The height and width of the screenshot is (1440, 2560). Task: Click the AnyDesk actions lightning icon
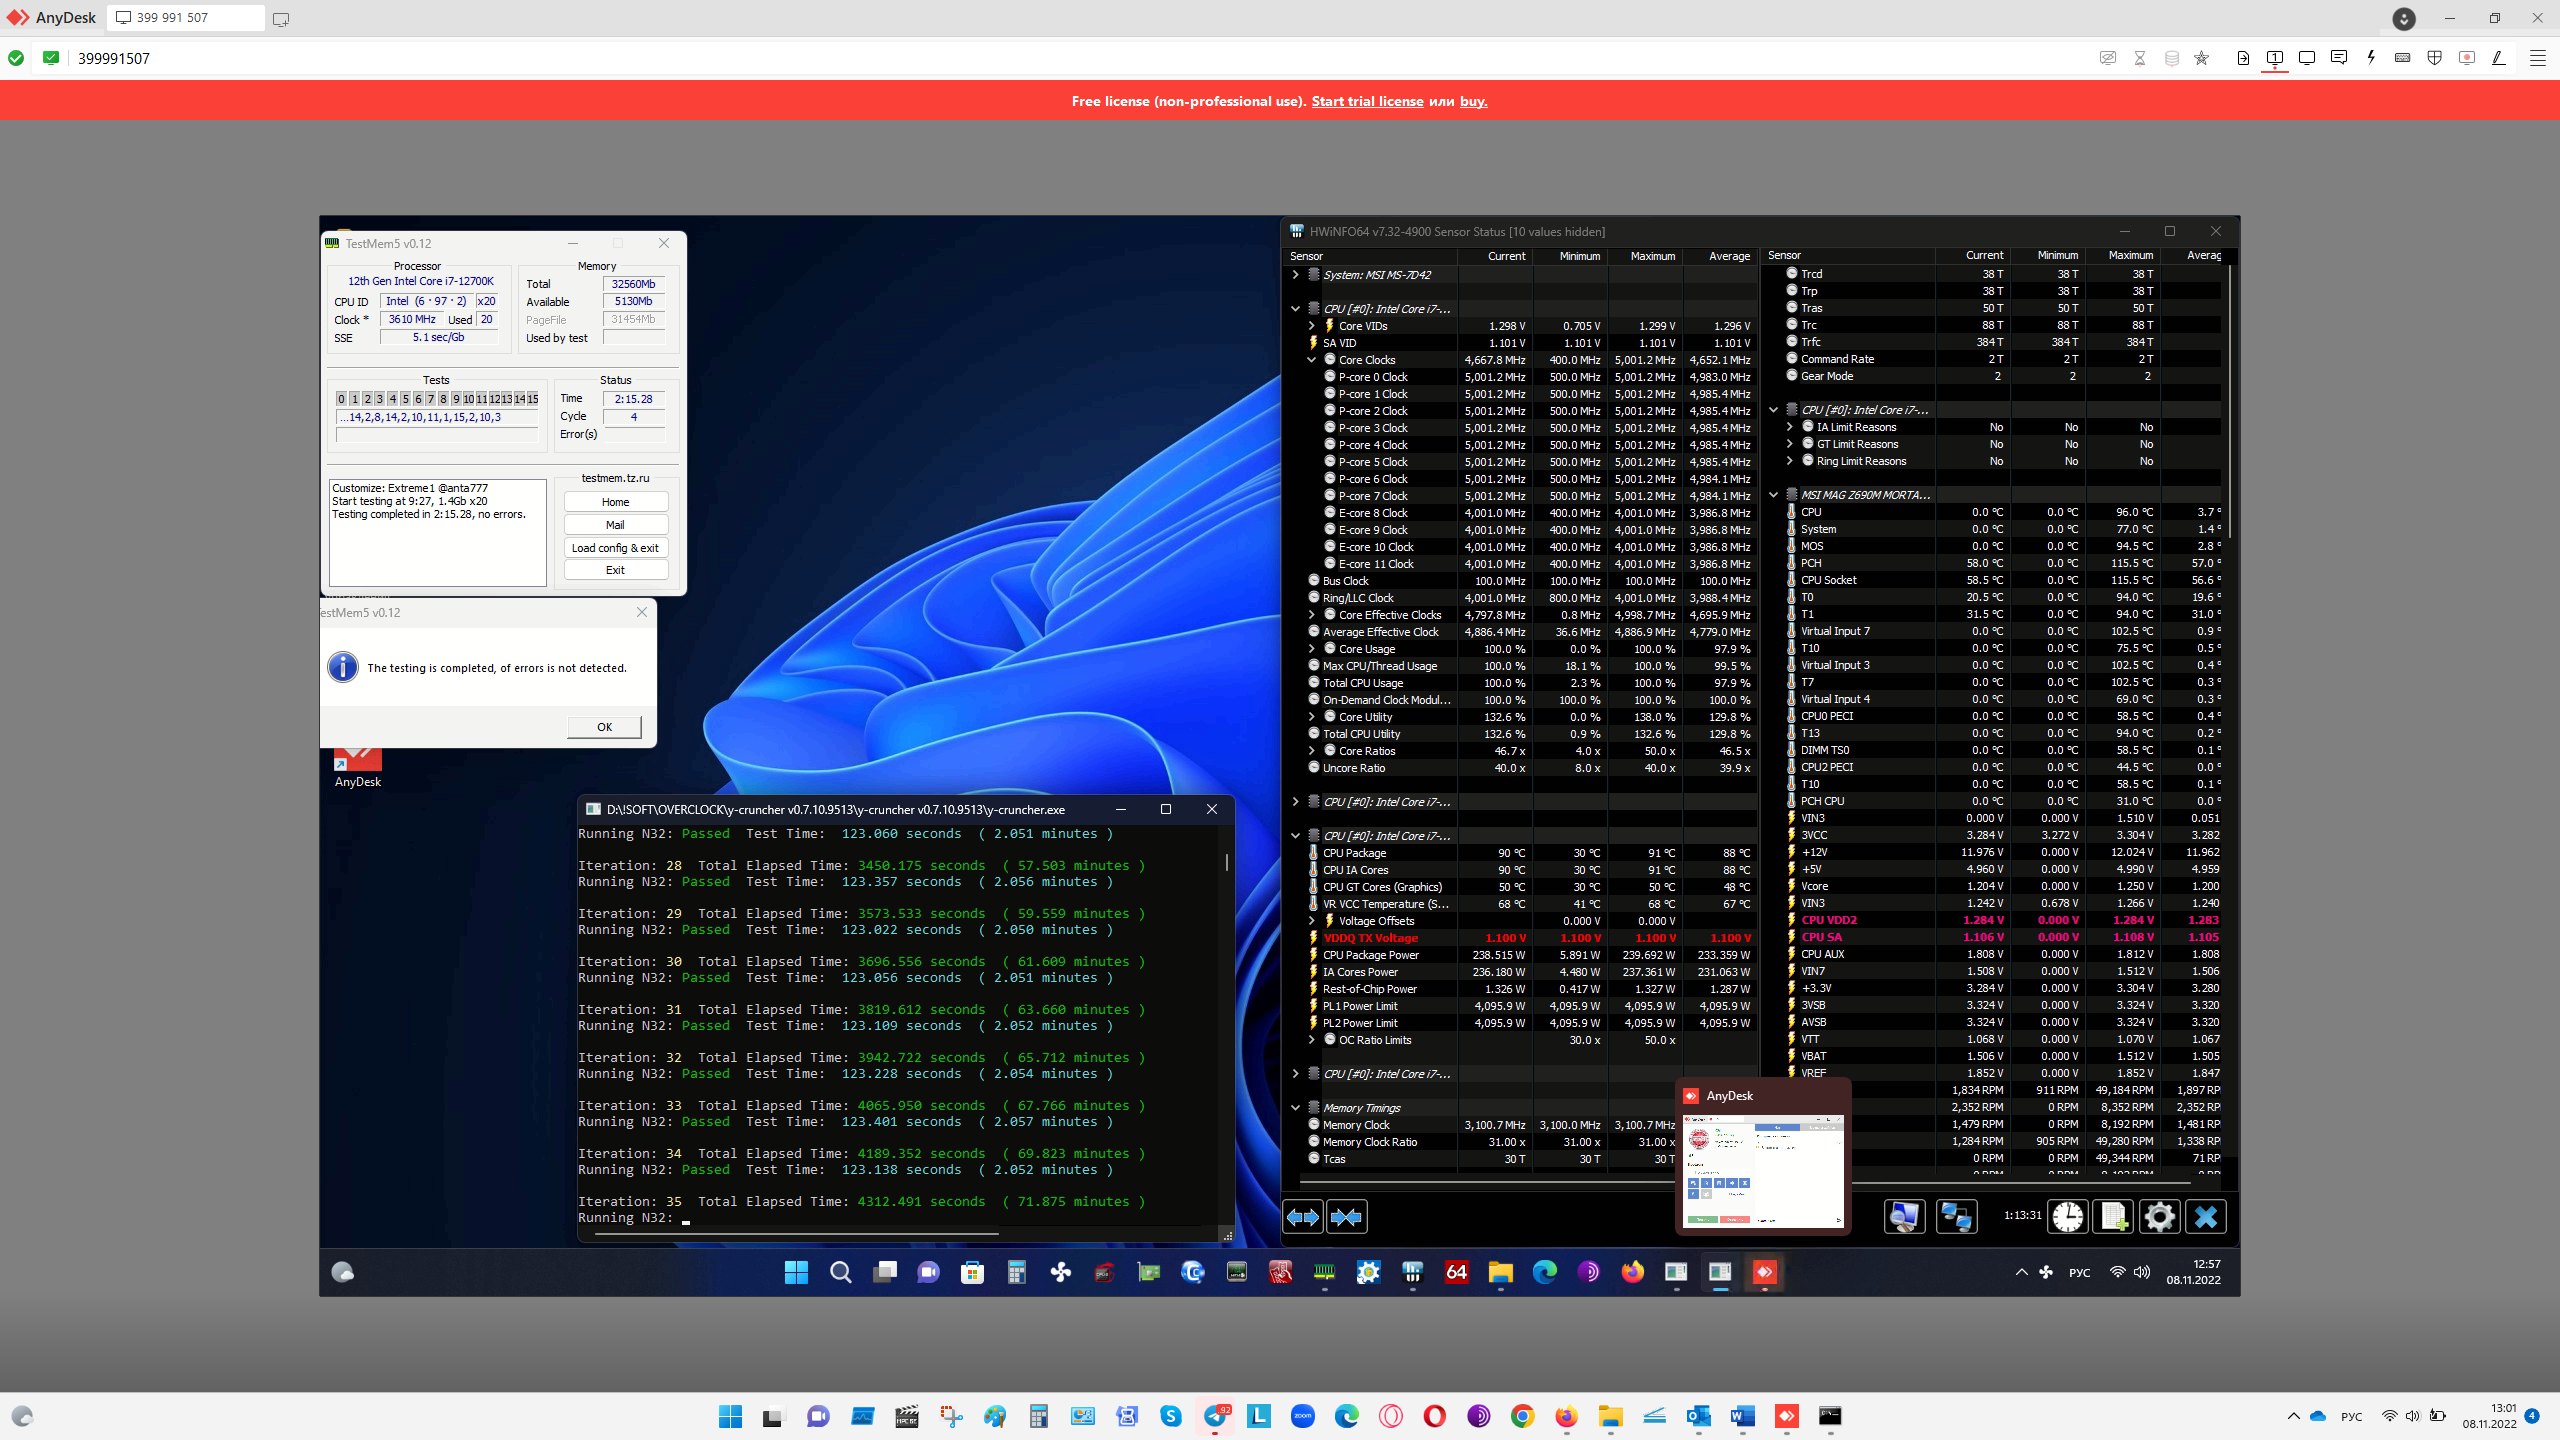coord(2370,58)
